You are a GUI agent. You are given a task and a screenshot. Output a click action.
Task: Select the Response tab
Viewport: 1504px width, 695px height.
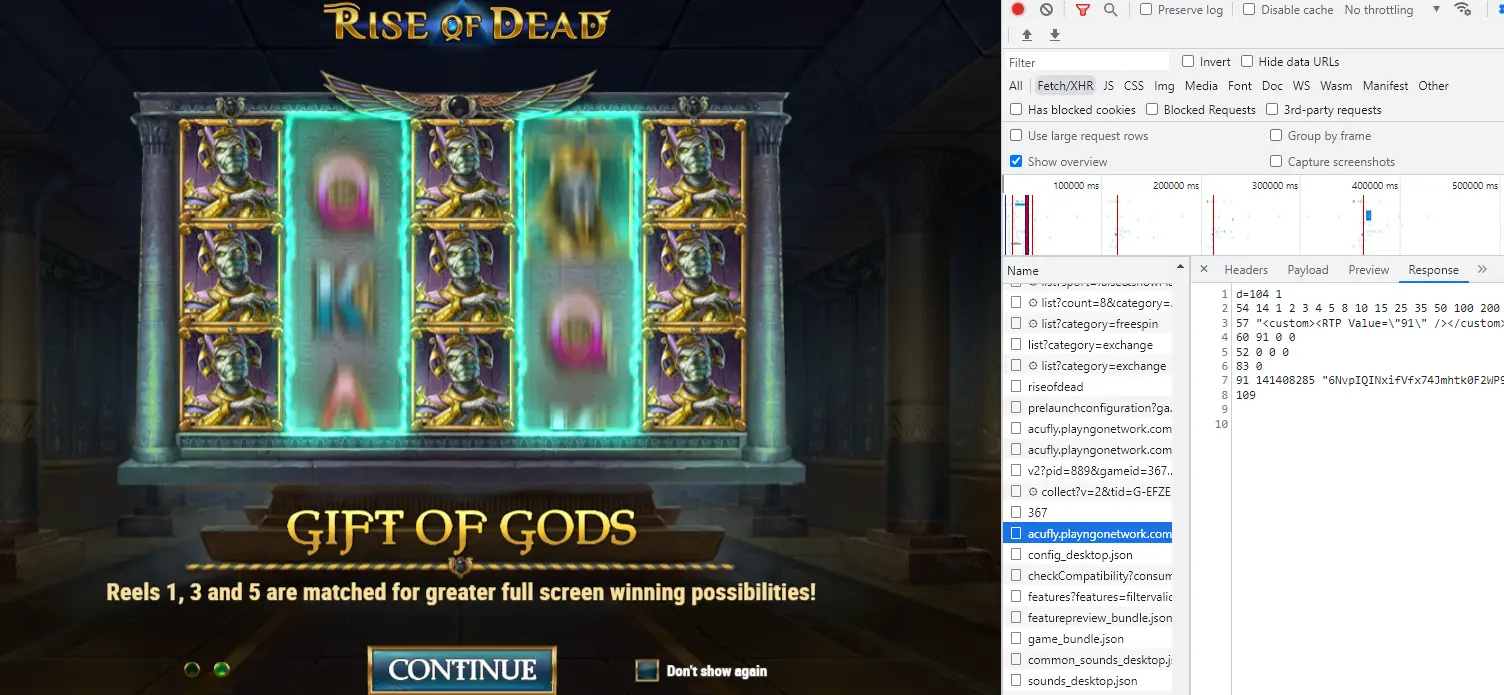[1433, 269]
